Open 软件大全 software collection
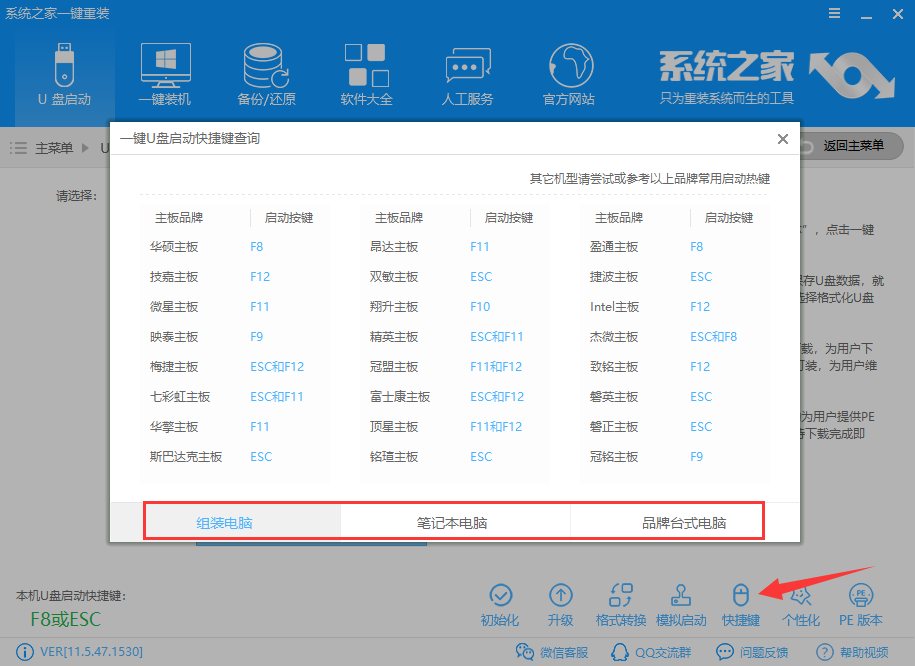This screenshot has height=666, width=915. coord(366,70)
